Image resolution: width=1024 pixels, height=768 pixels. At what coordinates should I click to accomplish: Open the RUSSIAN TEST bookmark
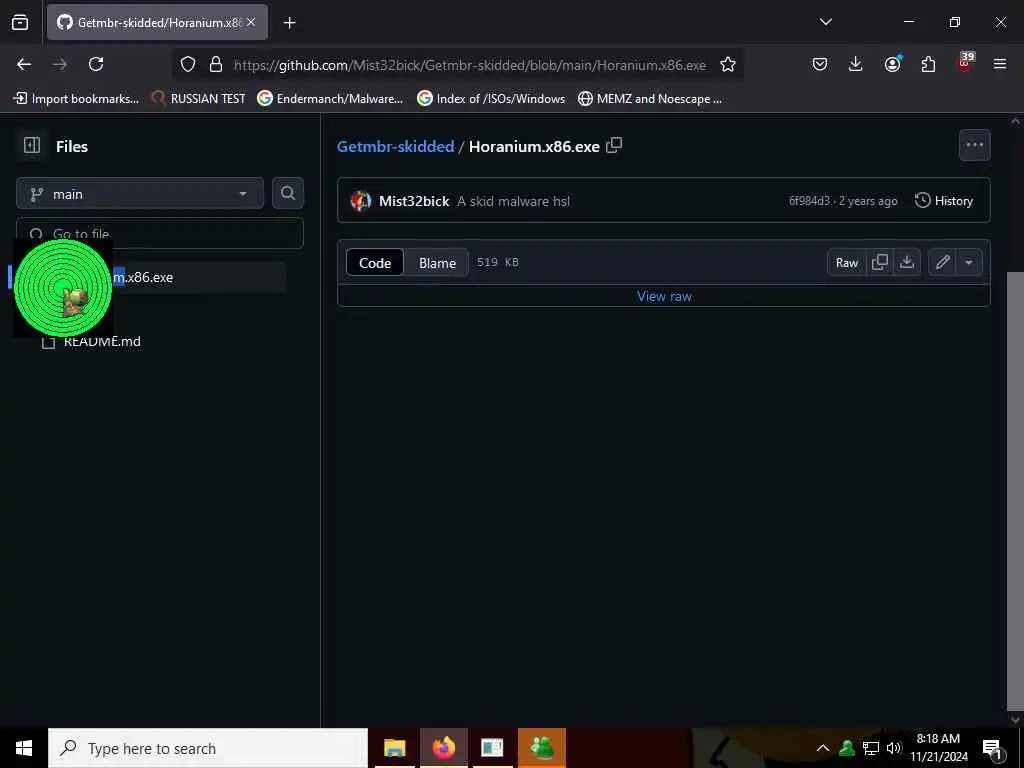coord(199,99)
